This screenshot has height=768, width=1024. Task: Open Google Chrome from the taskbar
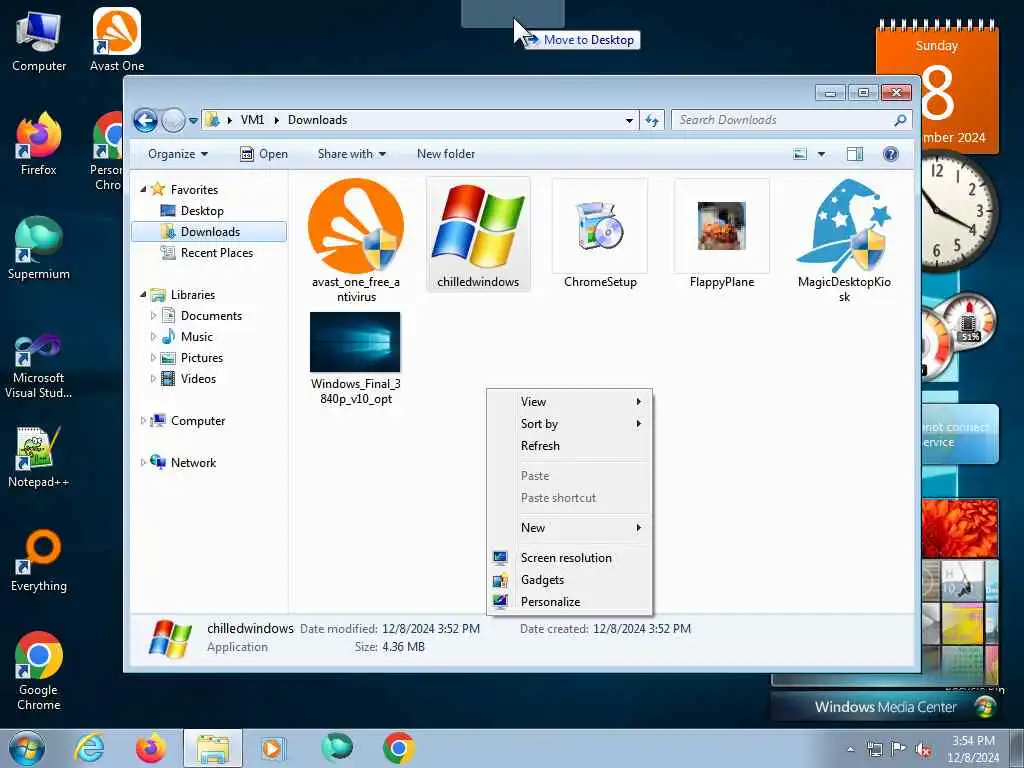pyautogui.click(x=398, y=748)
